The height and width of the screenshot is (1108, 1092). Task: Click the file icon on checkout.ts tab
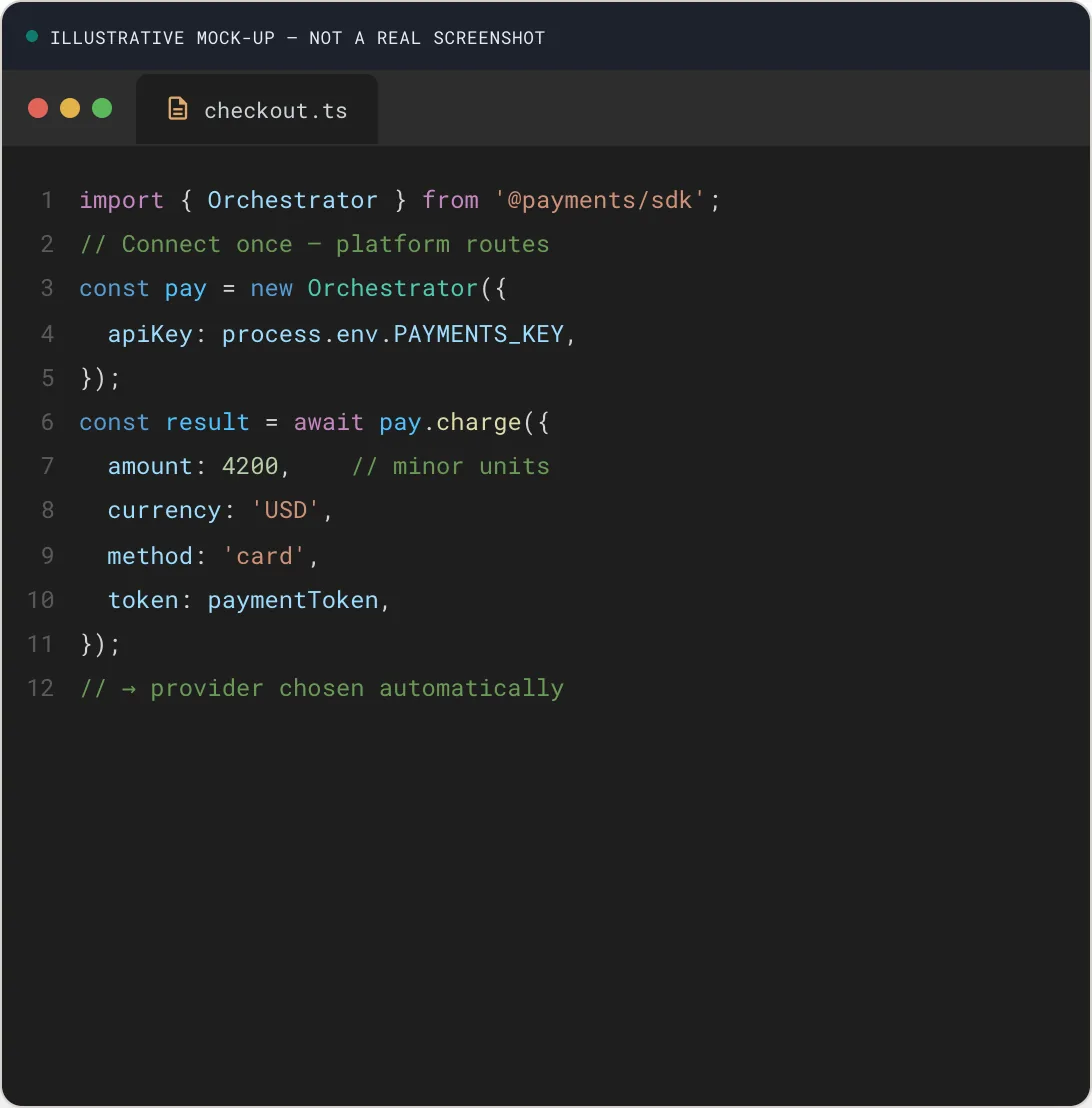[177, 109]
